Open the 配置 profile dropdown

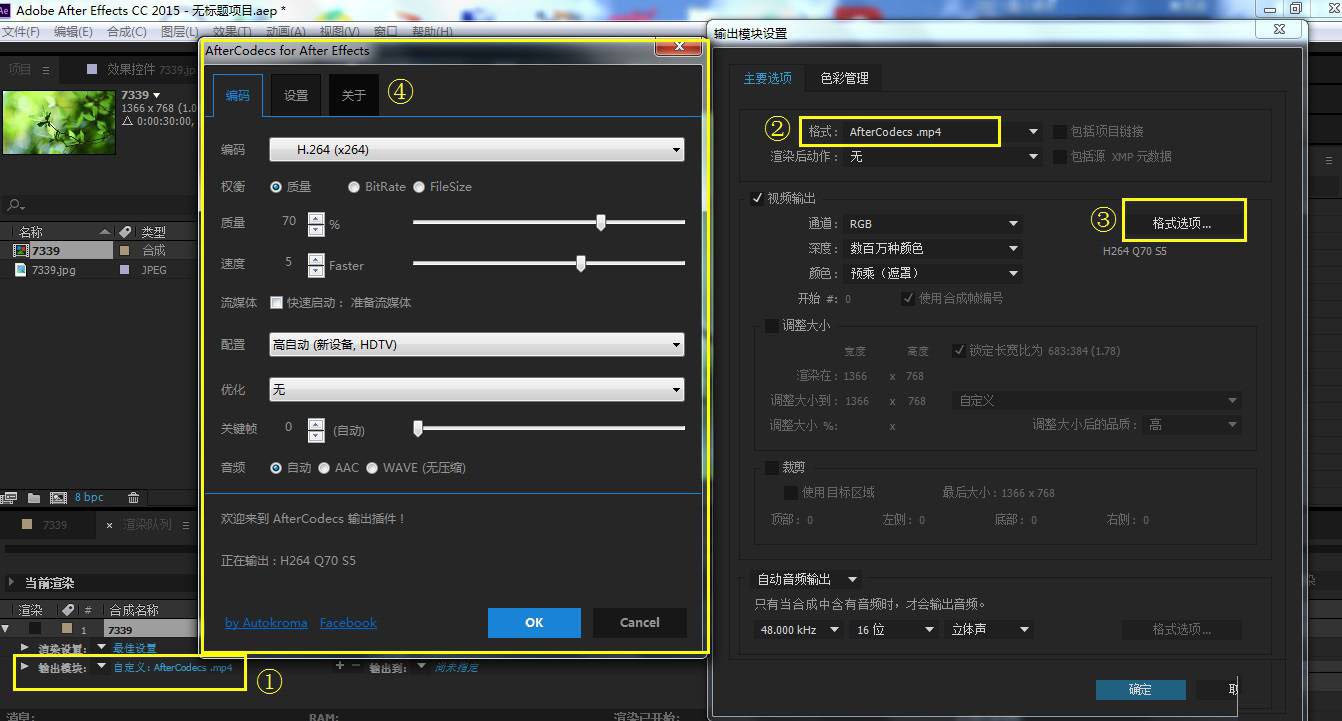477,345
